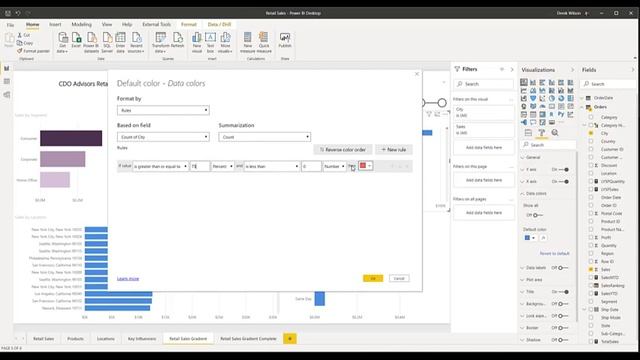640x360 pixels.
Task: Open More visuals in the ribbon
Action: point(225,42)
